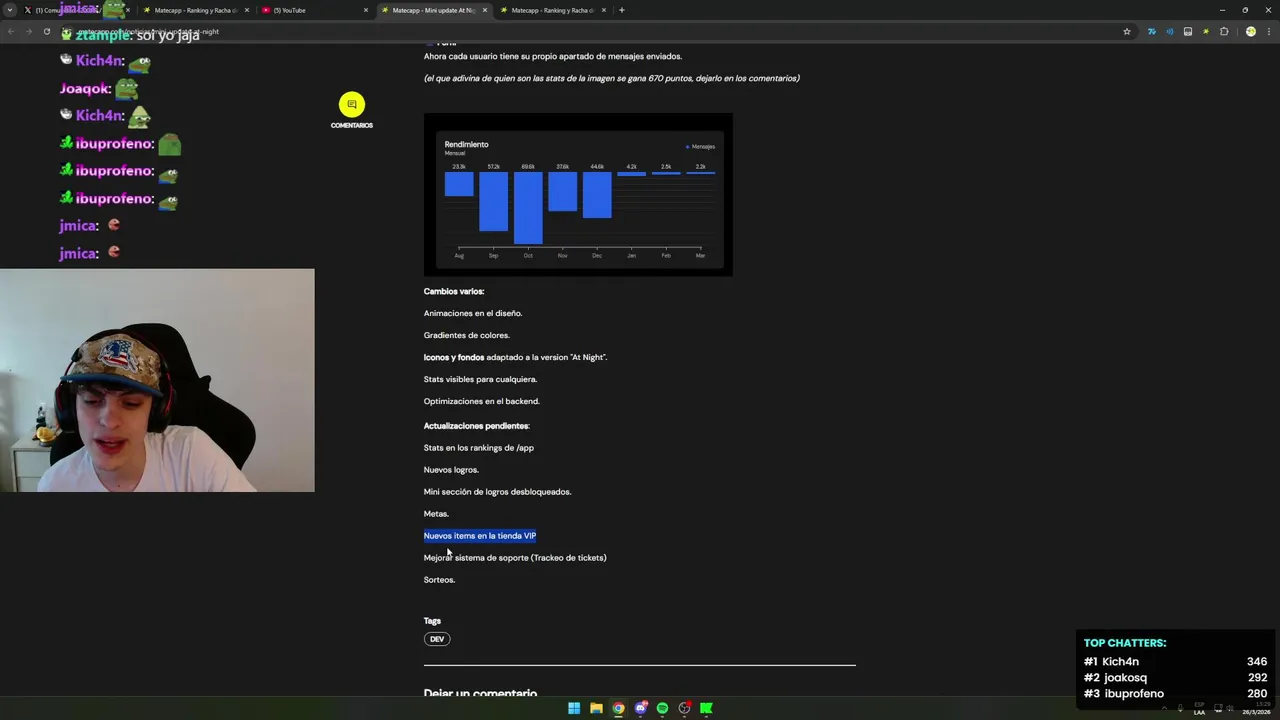
Task: Go back to previous page
Action: click(x=10, y=31)
